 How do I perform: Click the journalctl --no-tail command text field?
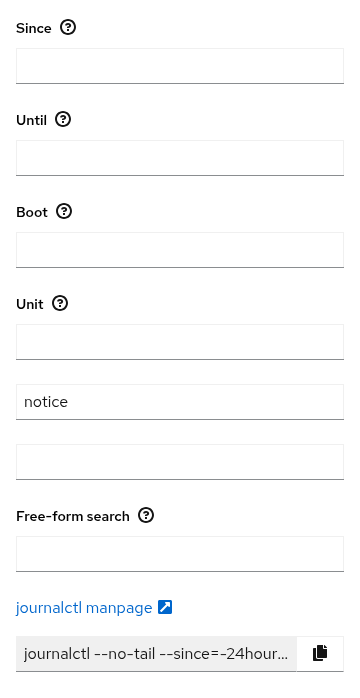[x=156, y=653]
